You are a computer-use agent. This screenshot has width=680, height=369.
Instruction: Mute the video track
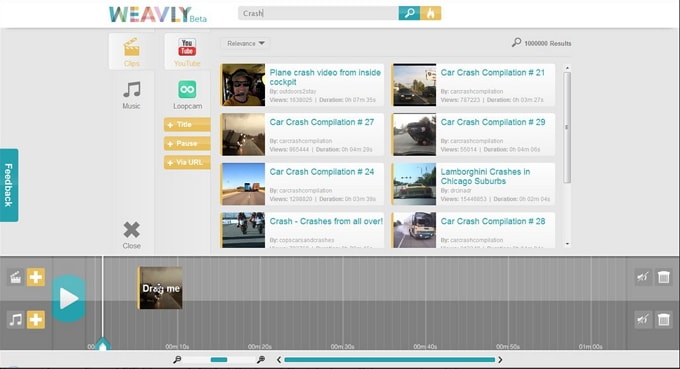[x=643, y=277]
